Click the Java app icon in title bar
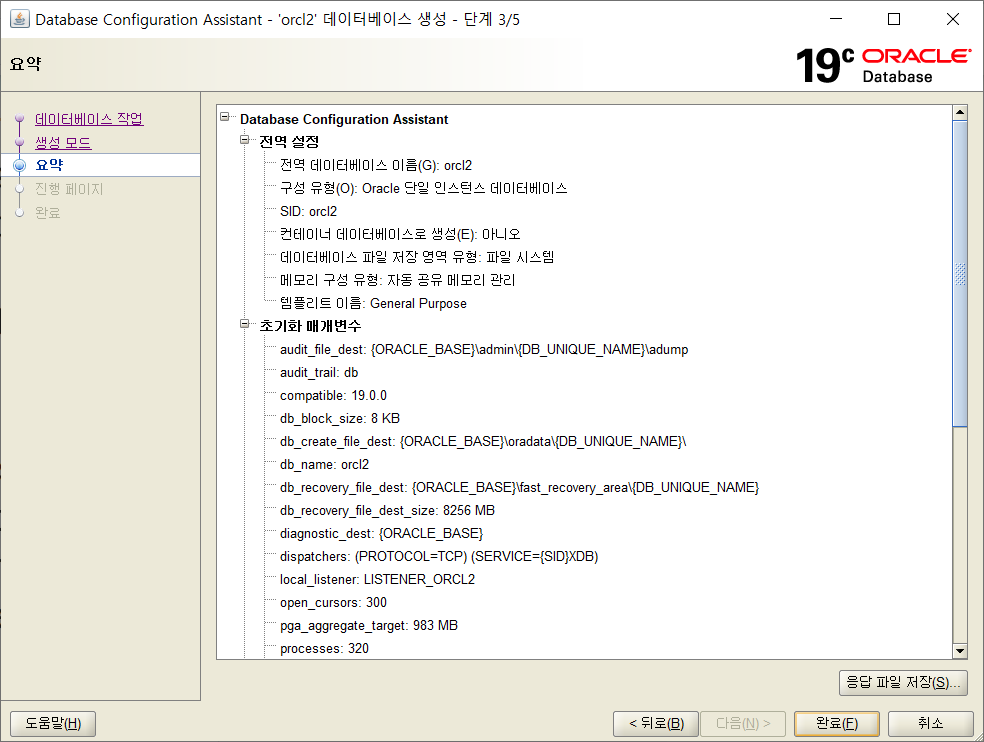 (19, 19)
